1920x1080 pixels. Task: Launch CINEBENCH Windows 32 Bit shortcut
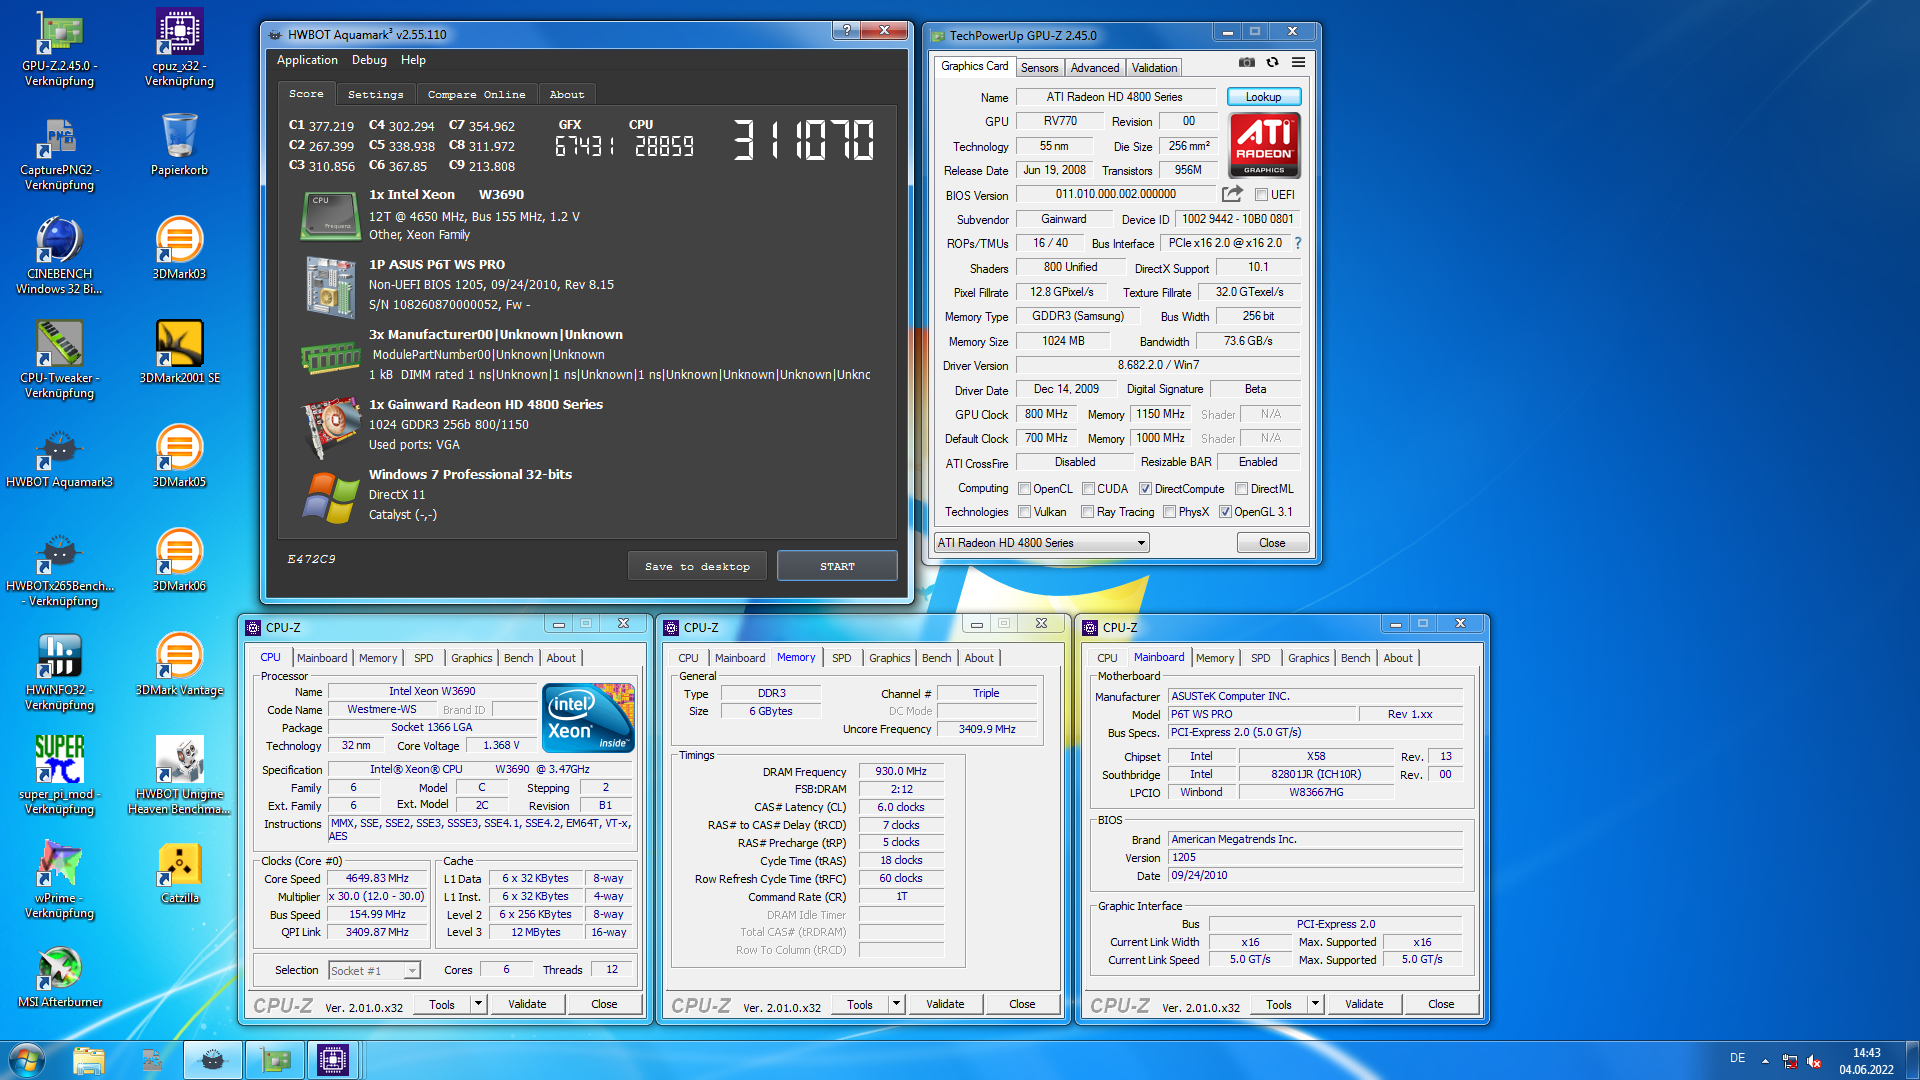click(60, 256)
